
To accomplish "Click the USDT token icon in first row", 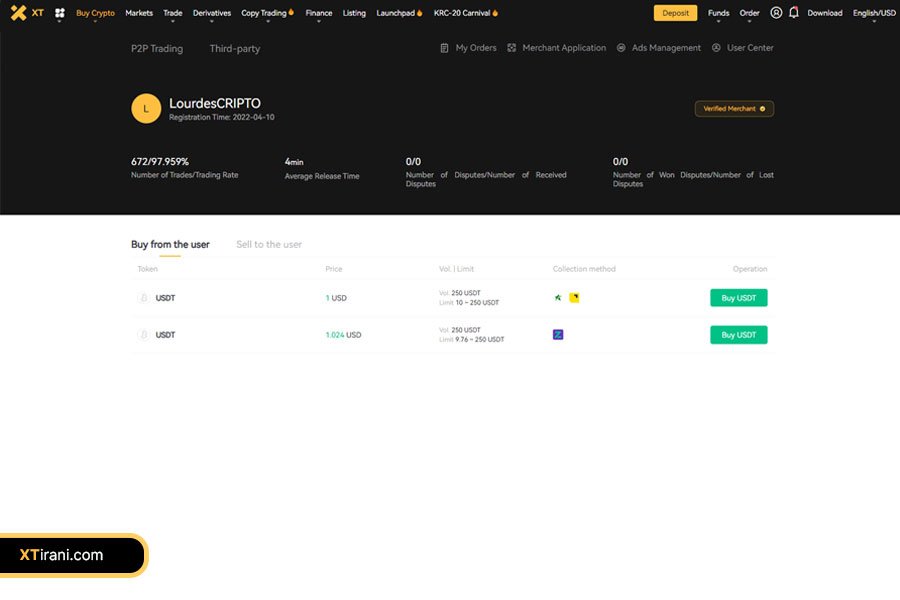I will click(x=143, y=298).
